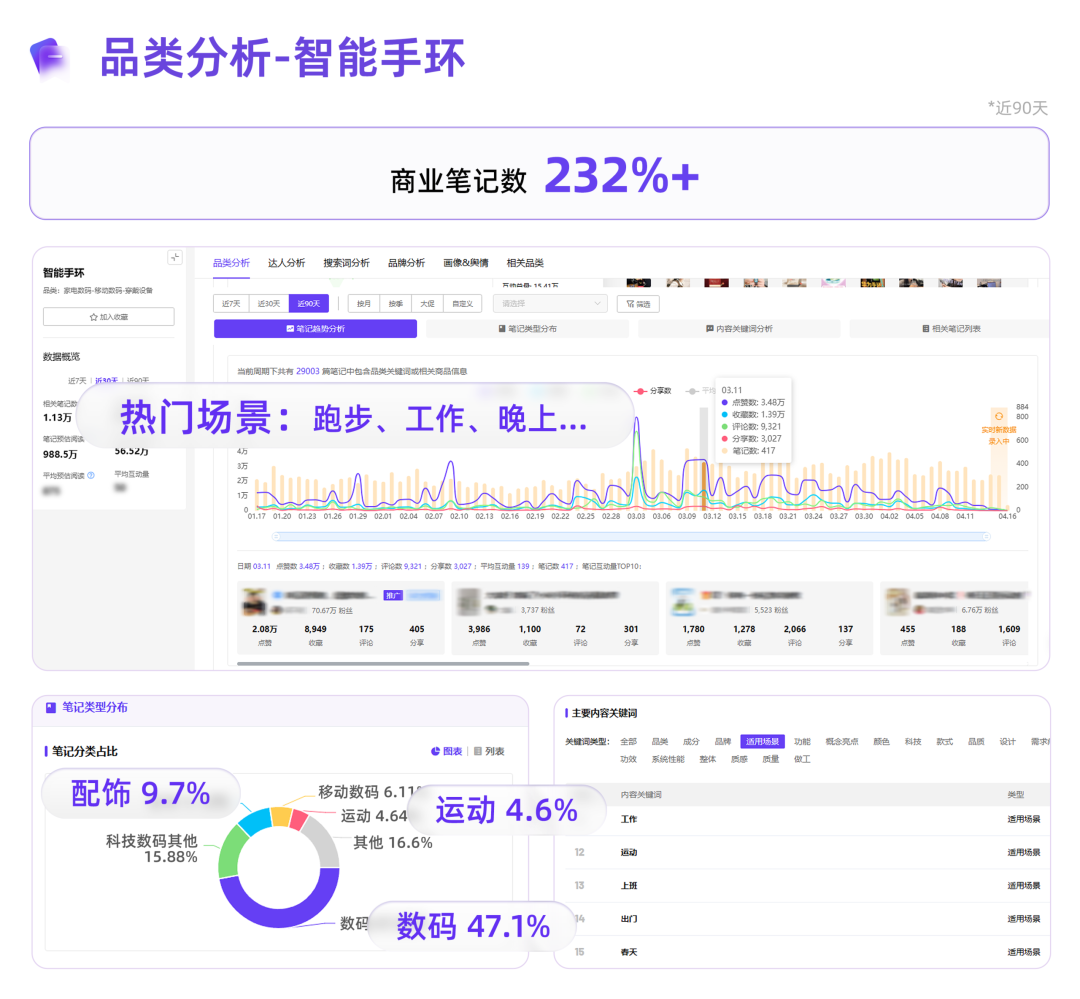Viewport: 1080px width, 999px height.
Task: Choose the 按月 grouping option
Action: pos(364,304)
